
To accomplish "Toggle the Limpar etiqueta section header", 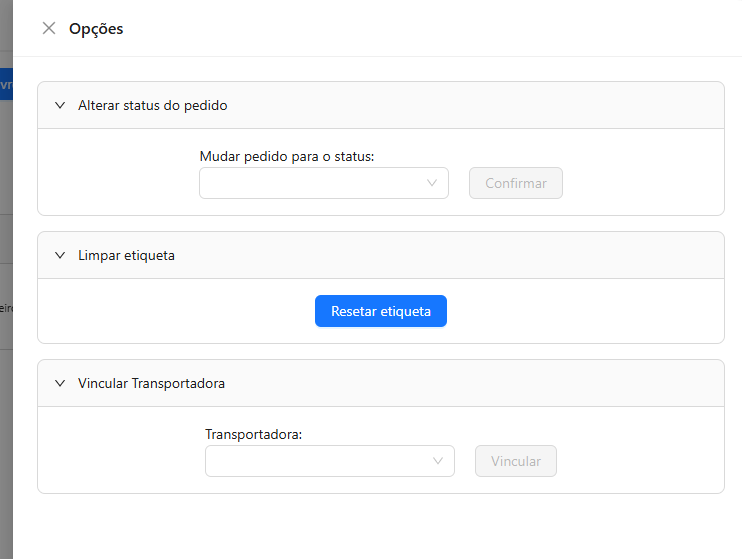I will click(127, 255).
